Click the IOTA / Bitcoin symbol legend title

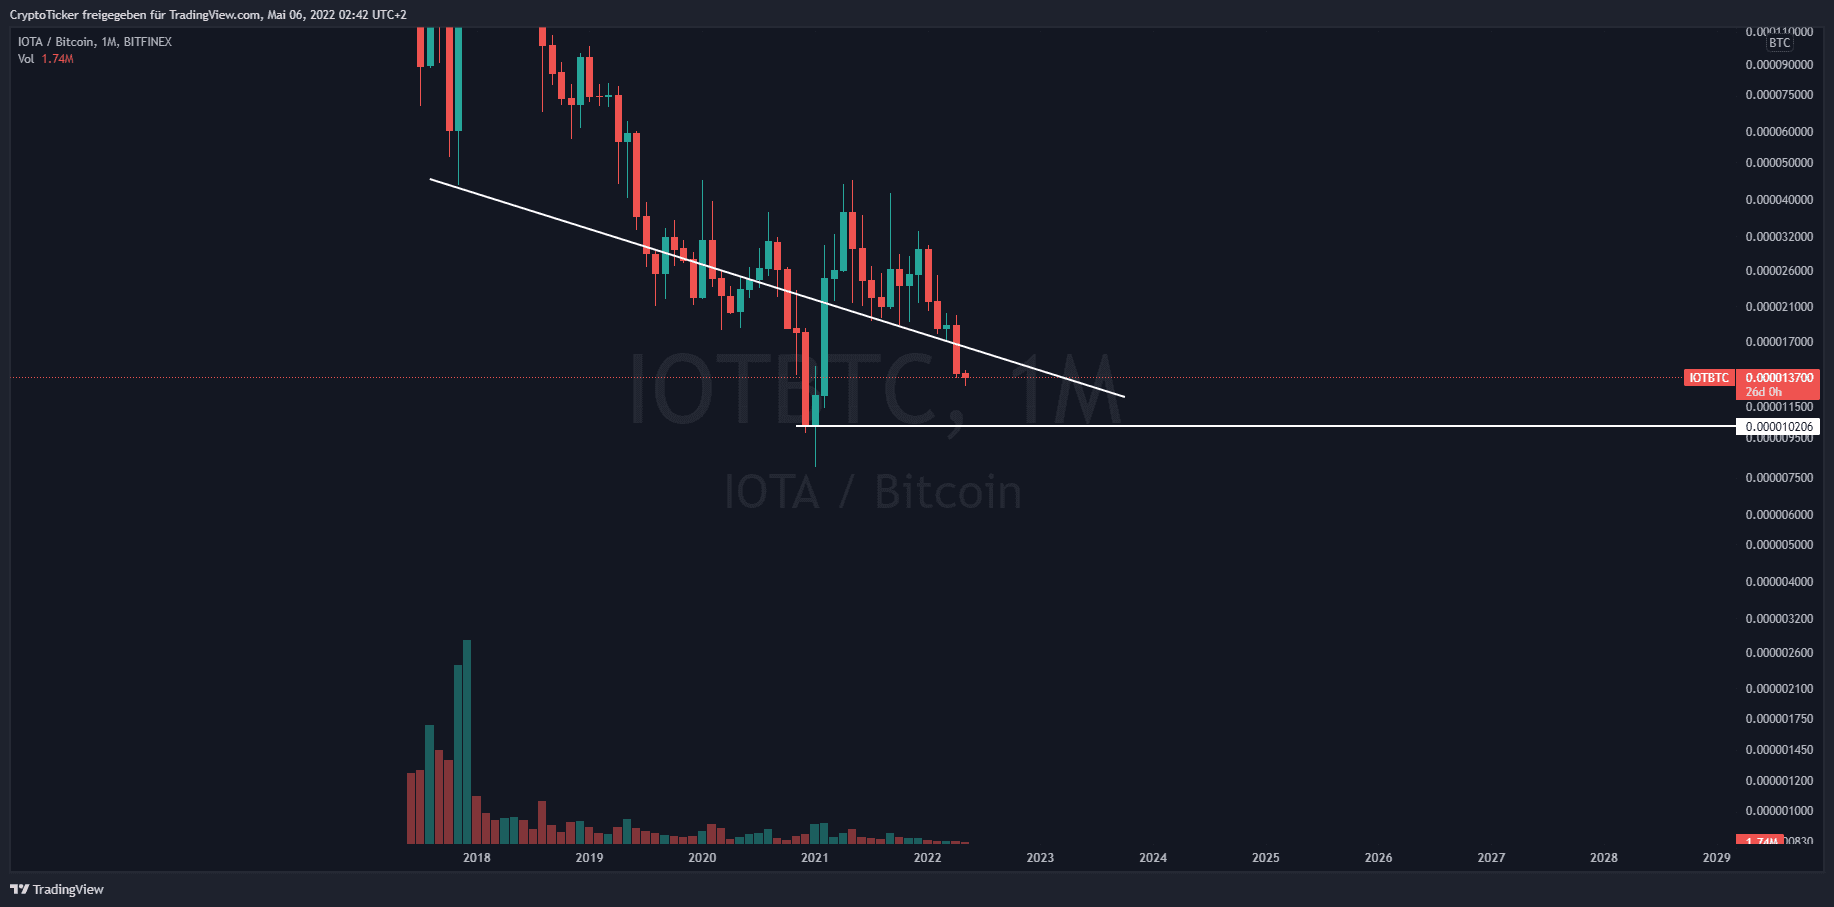point(94,42)
